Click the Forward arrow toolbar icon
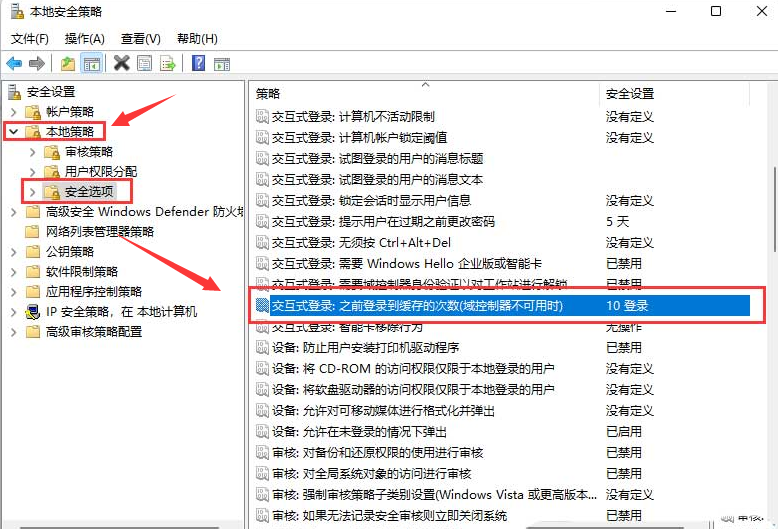 37,64
